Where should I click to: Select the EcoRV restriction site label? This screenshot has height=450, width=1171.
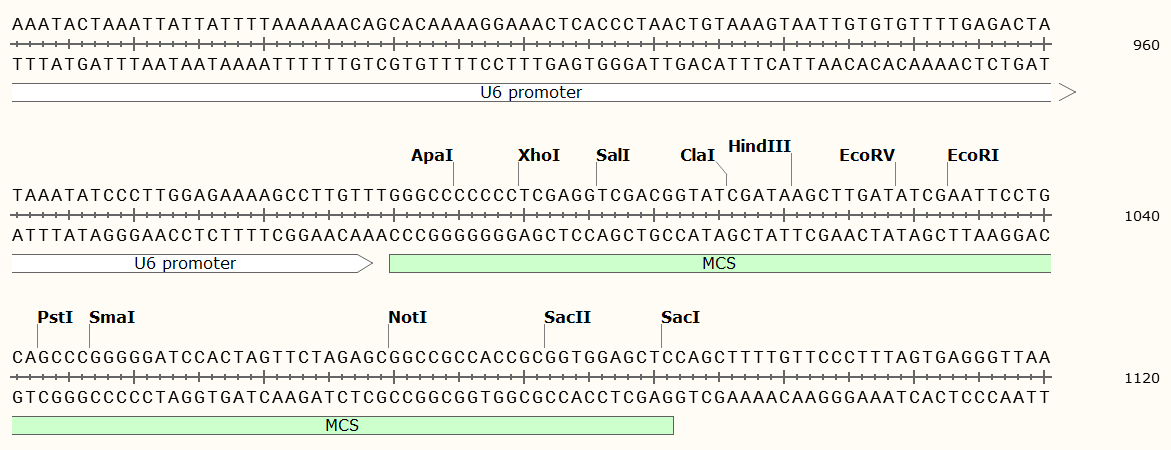867,156
